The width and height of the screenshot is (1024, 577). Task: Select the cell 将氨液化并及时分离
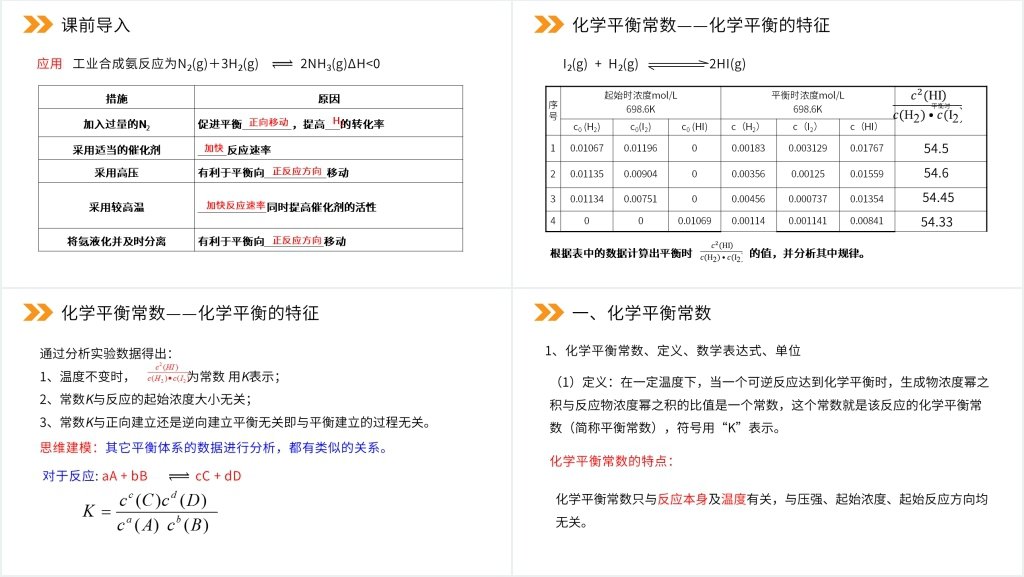pos(116,241)
